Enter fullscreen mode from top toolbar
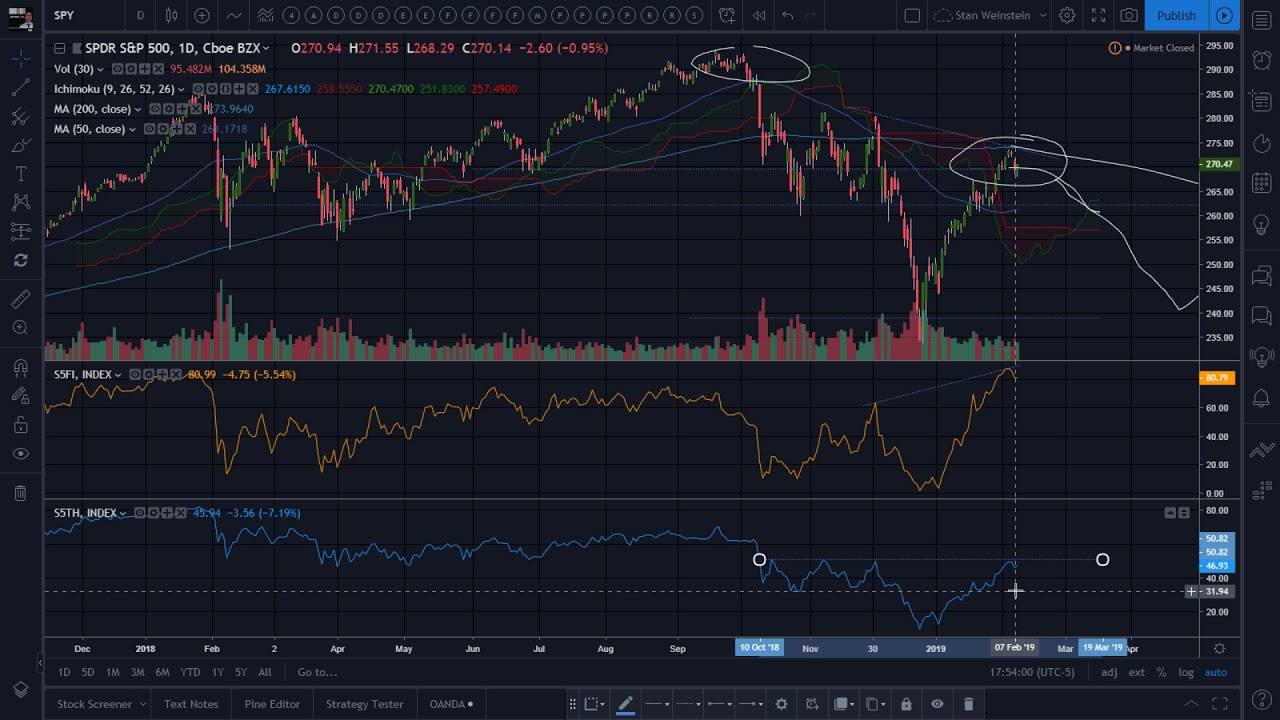Screen dimensions: 1280x720 pos(1098,15)
